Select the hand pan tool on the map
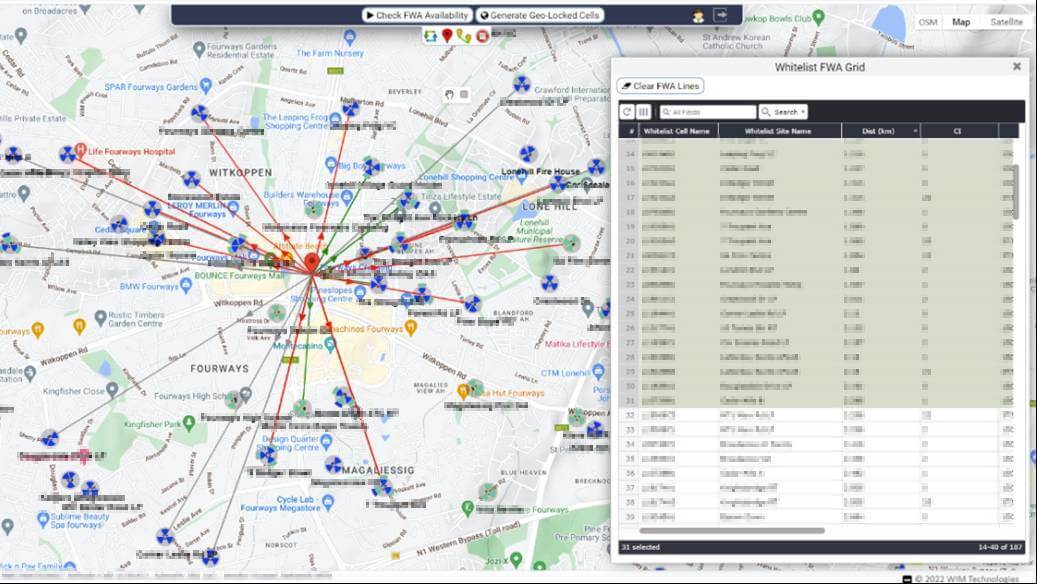This screenshot has width=1037, height=584. click(x=450, y=94)
